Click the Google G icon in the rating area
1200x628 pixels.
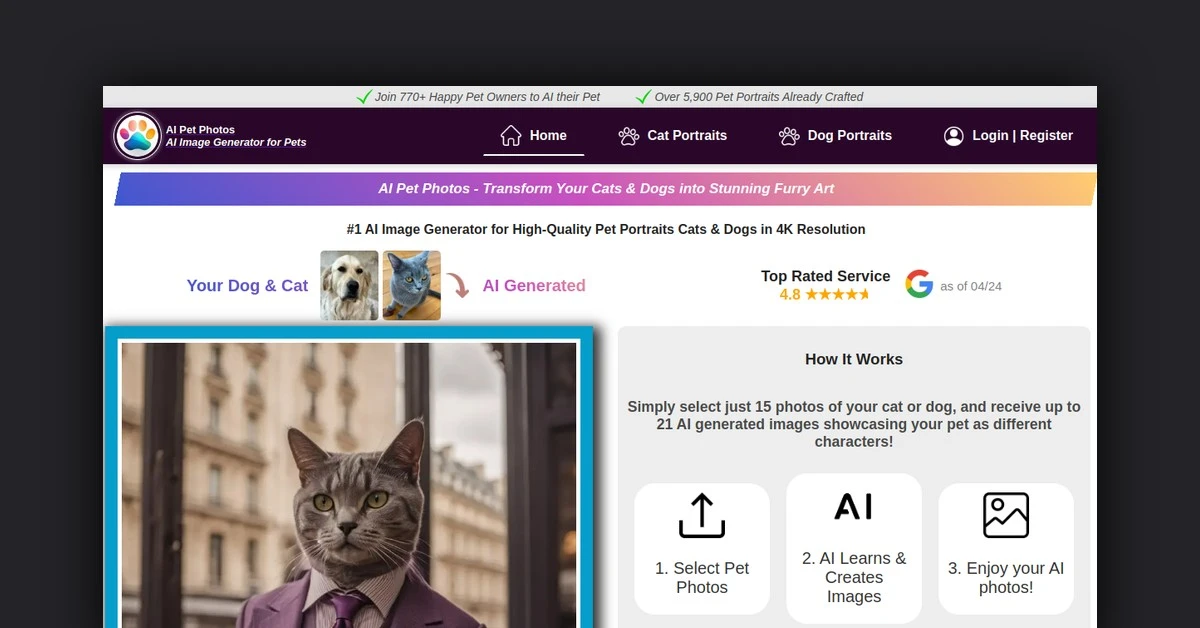pos(919,283)
